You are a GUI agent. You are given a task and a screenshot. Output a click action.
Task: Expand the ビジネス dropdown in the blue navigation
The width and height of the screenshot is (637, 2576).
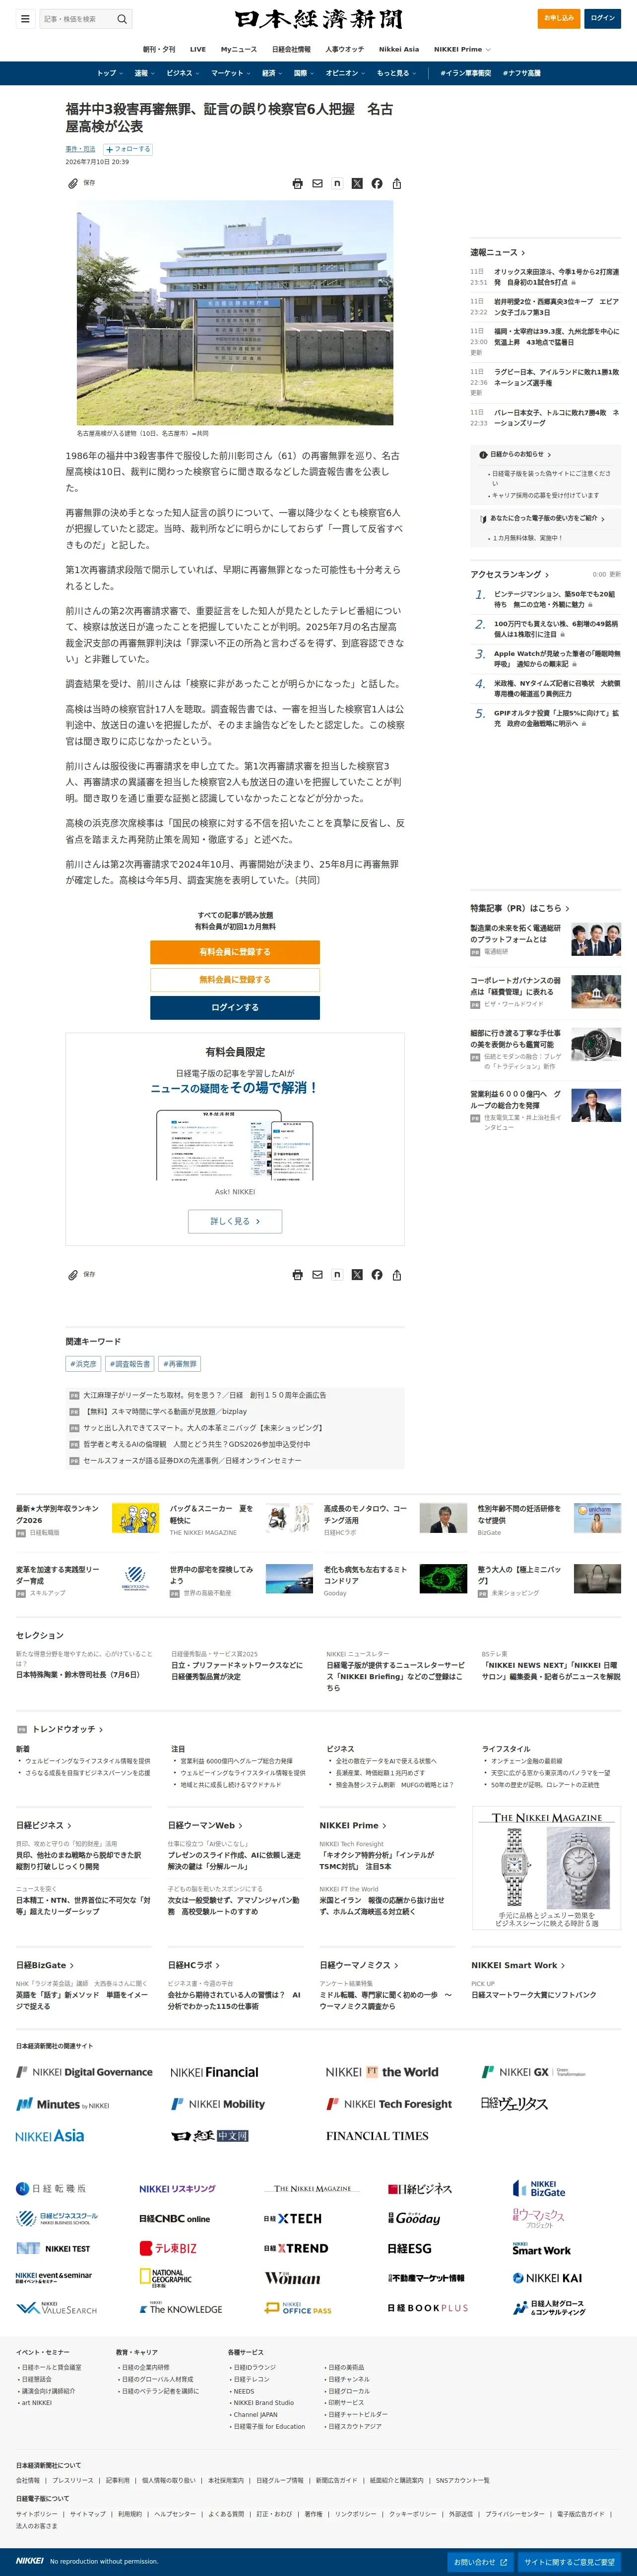coord(183,73)
